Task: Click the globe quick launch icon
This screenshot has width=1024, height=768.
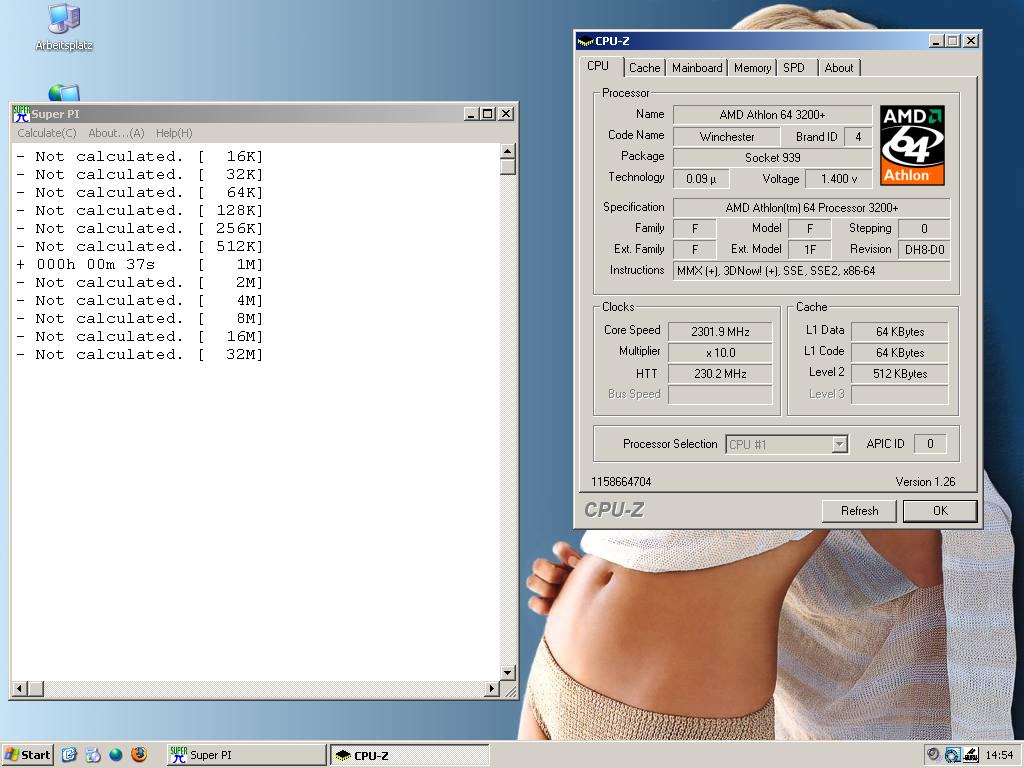Action: 116,755
